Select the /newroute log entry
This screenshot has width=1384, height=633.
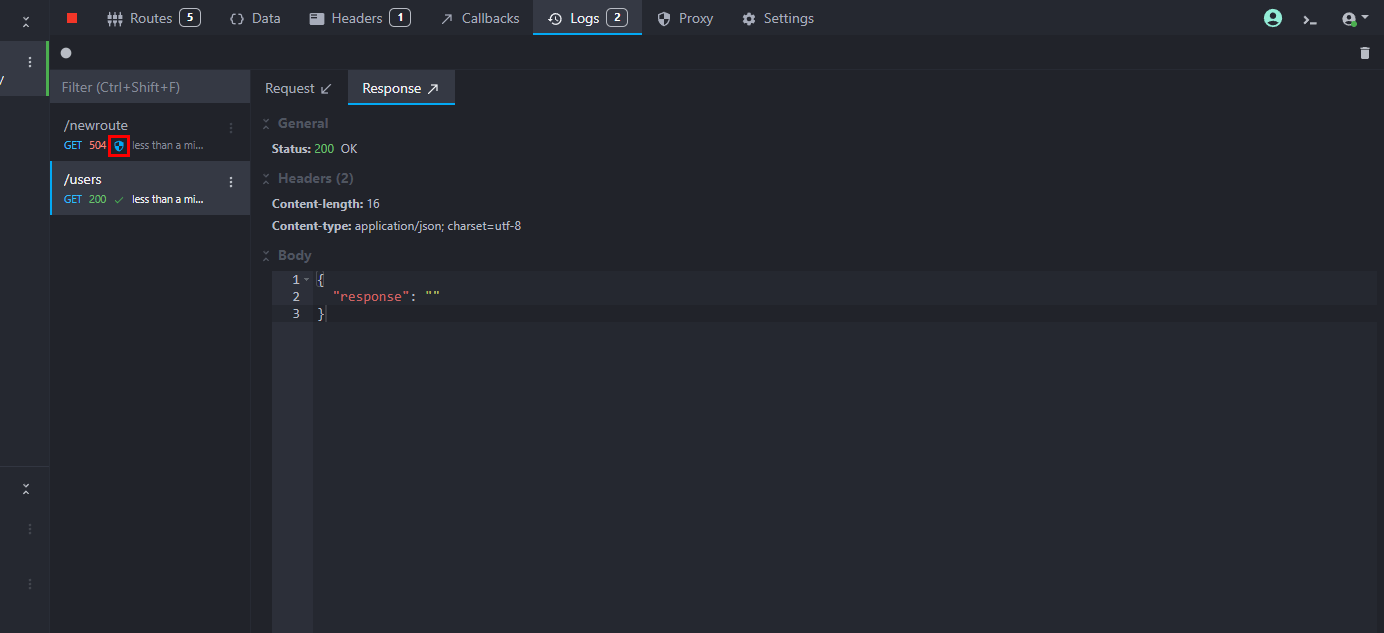coord(140,134)
